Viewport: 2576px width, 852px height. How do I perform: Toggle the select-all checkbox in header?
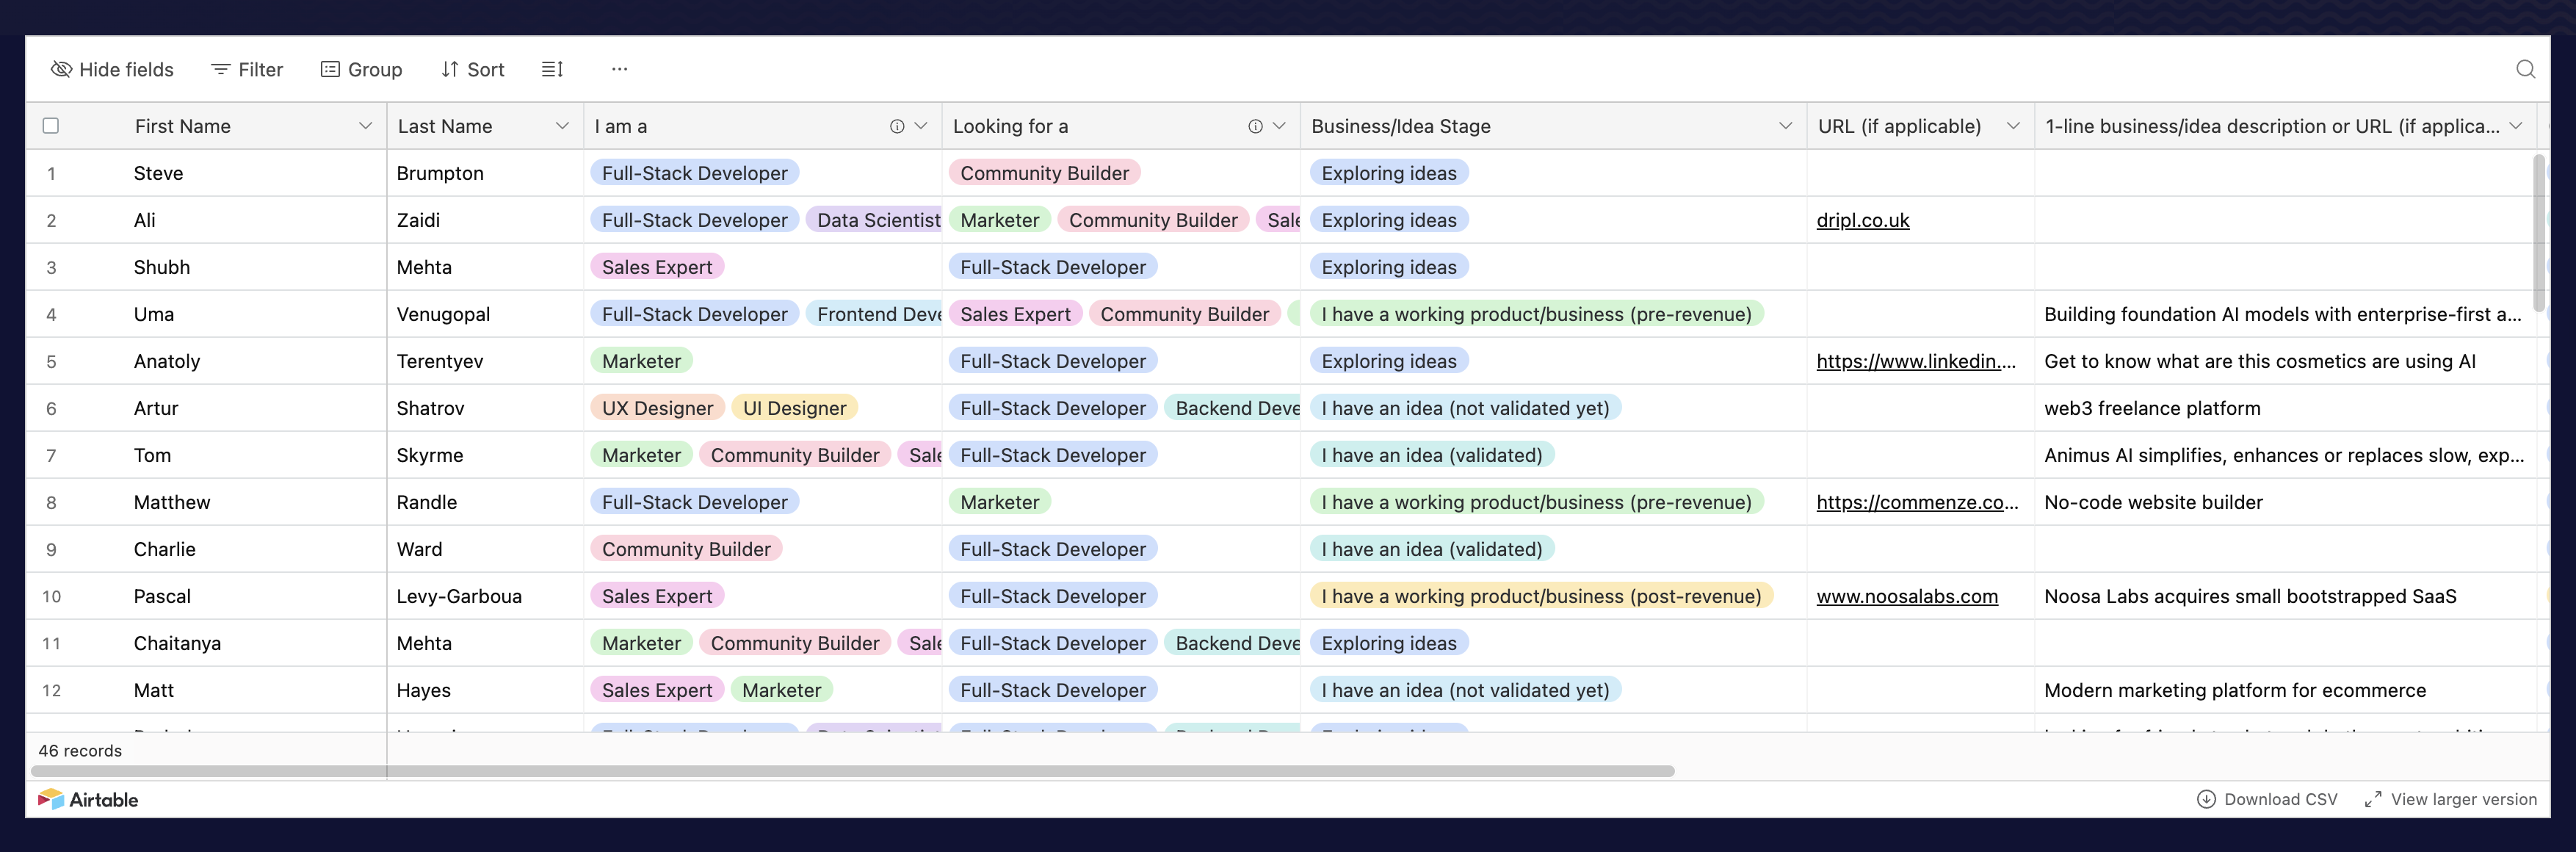51,126
